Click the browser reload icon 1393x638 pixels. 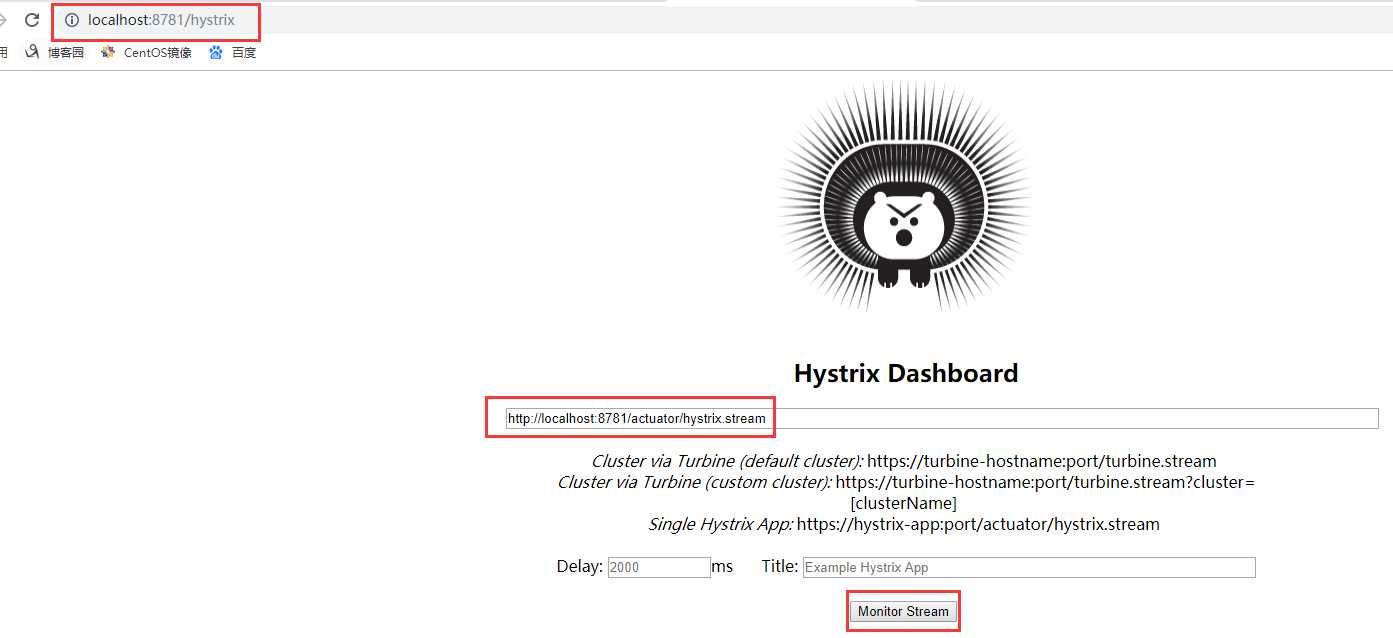coord(32,20)
